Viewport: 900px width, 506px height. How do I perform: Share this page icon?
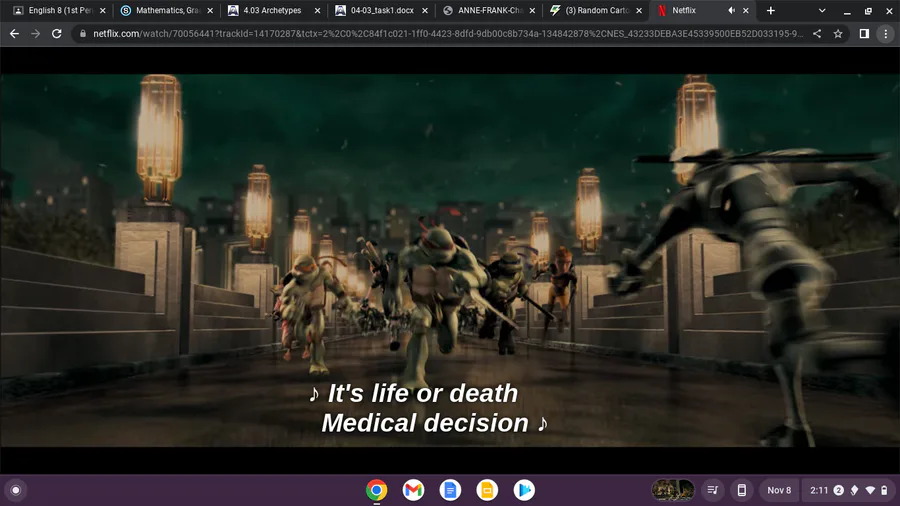tap(817, 34)
